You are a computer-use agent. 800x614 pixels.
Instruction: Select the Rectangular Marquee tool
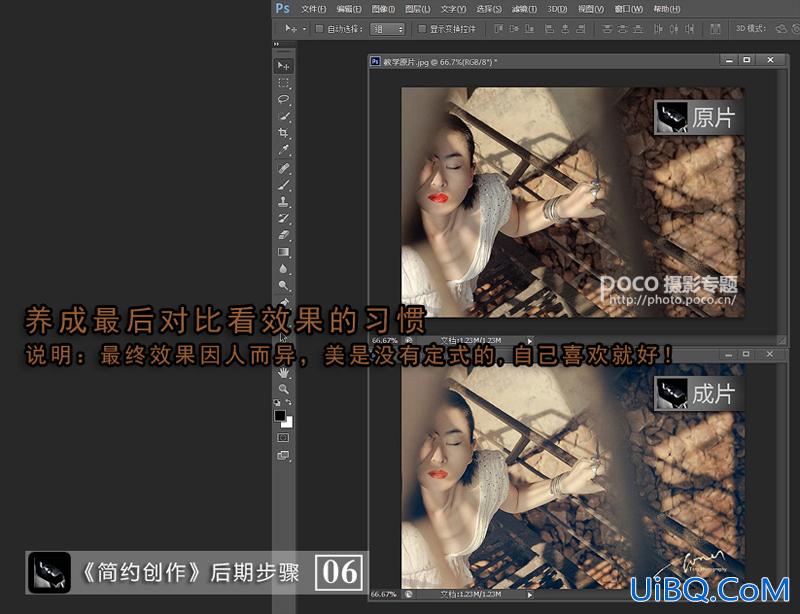tap(283, 83)
